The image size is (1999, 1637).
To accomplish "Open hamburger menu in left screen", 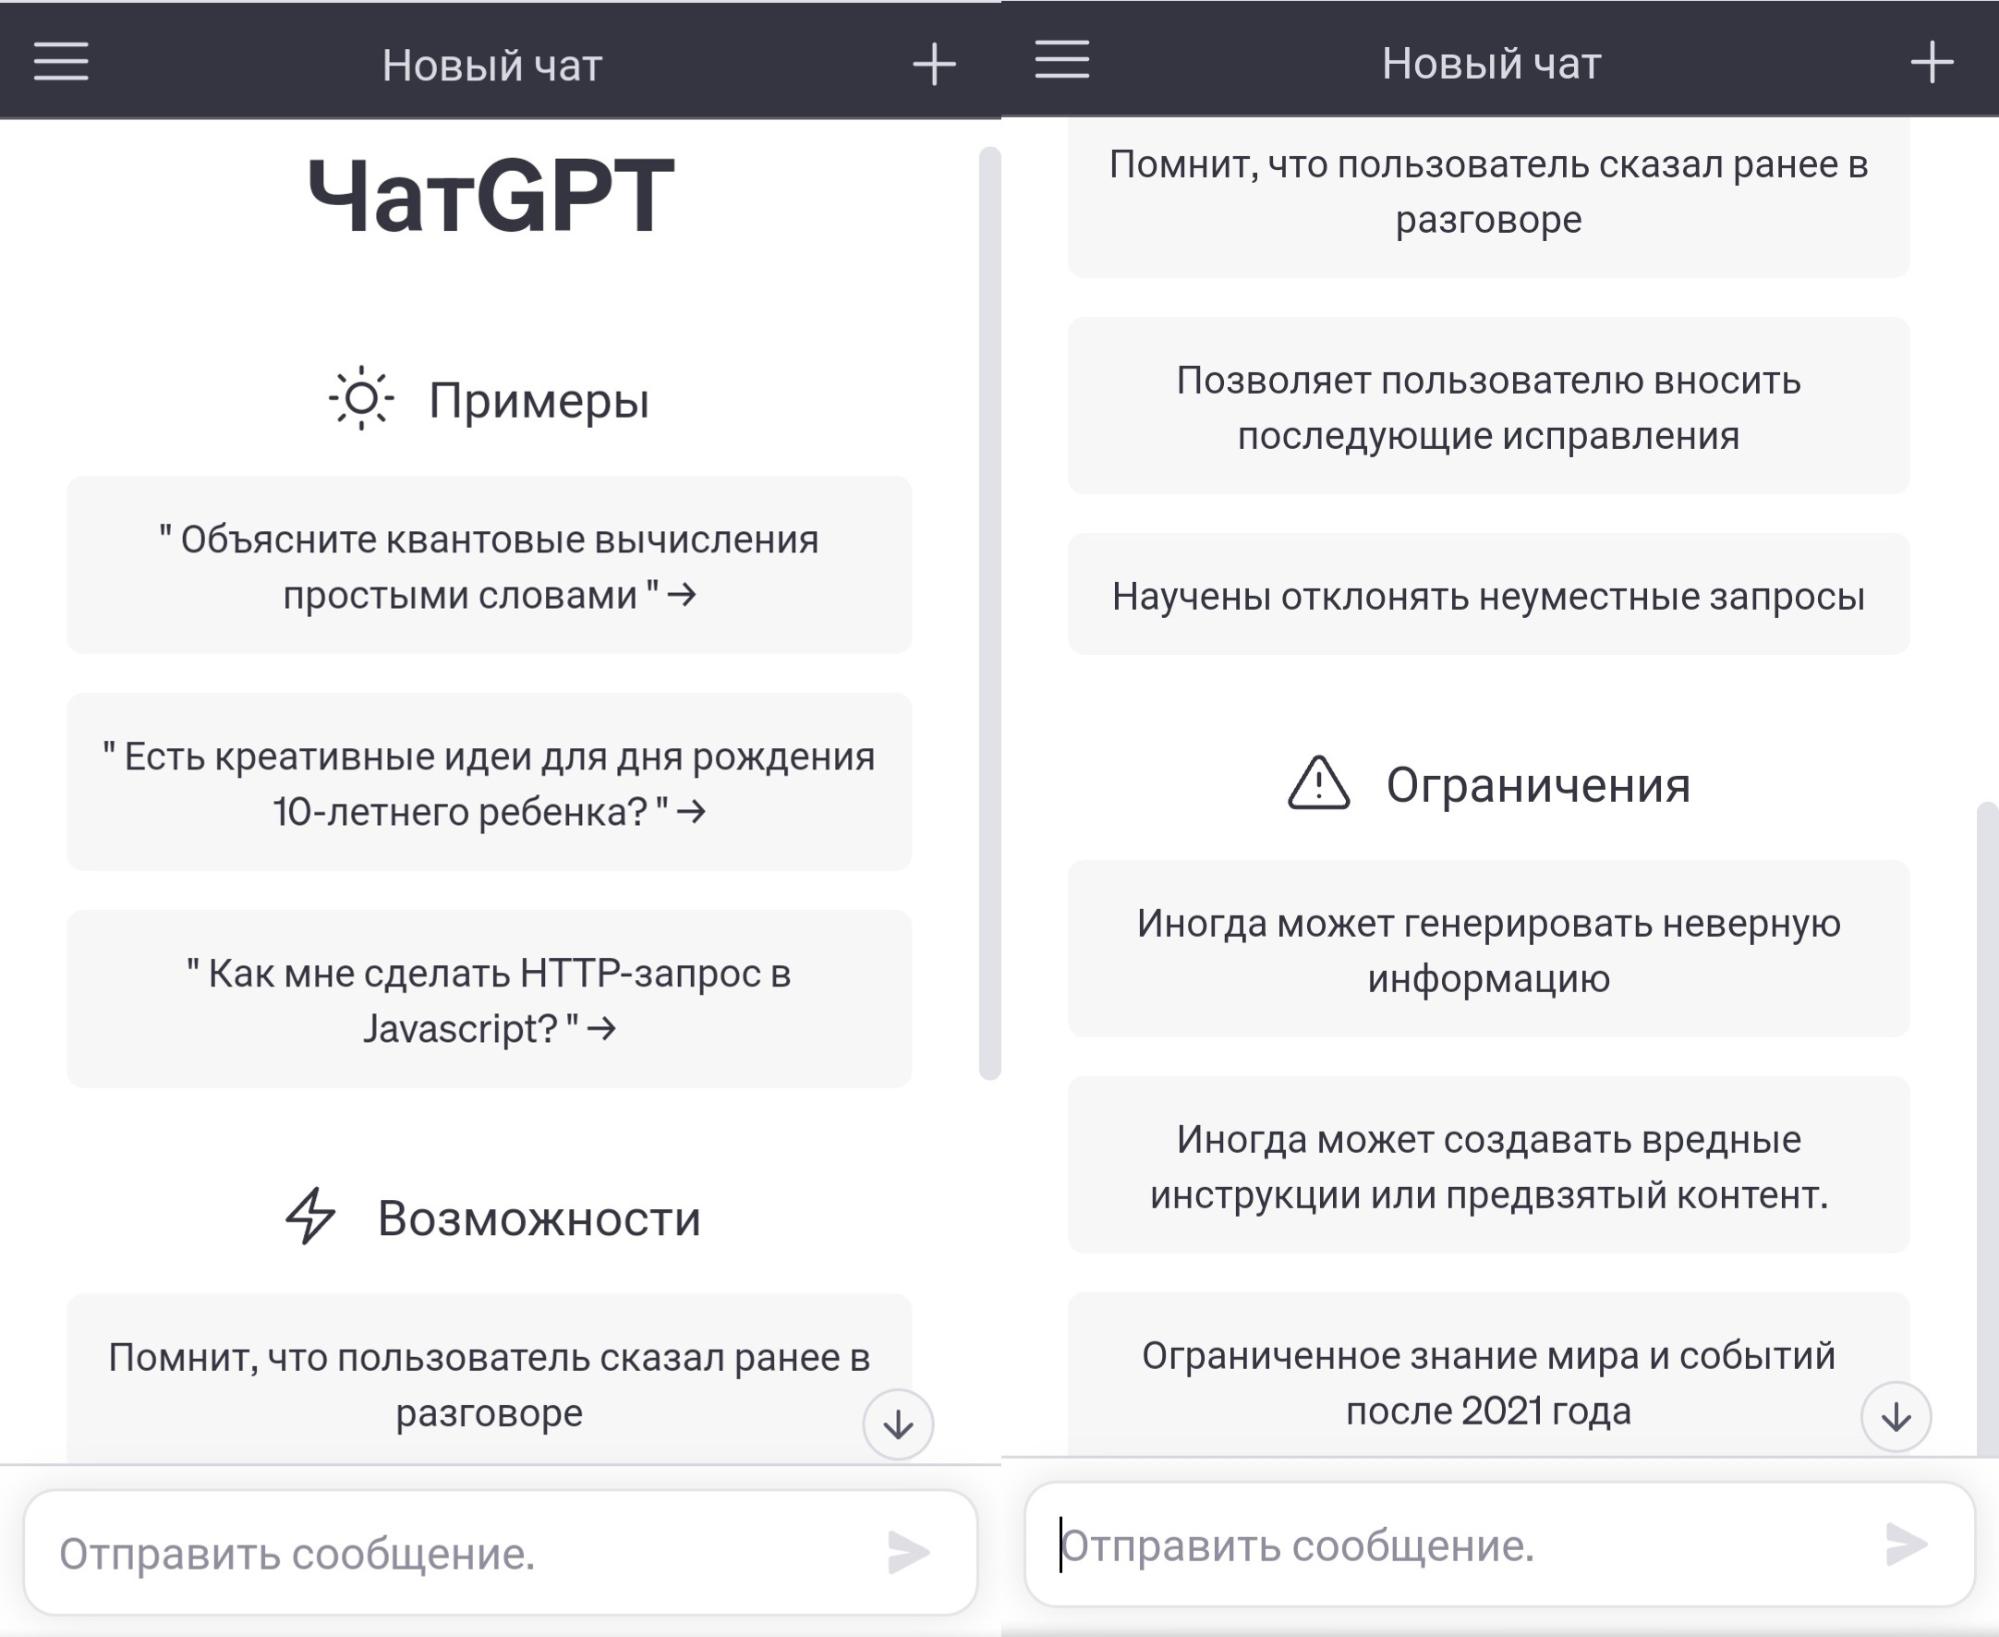I will pyautogui.click(x=61, y=61).
